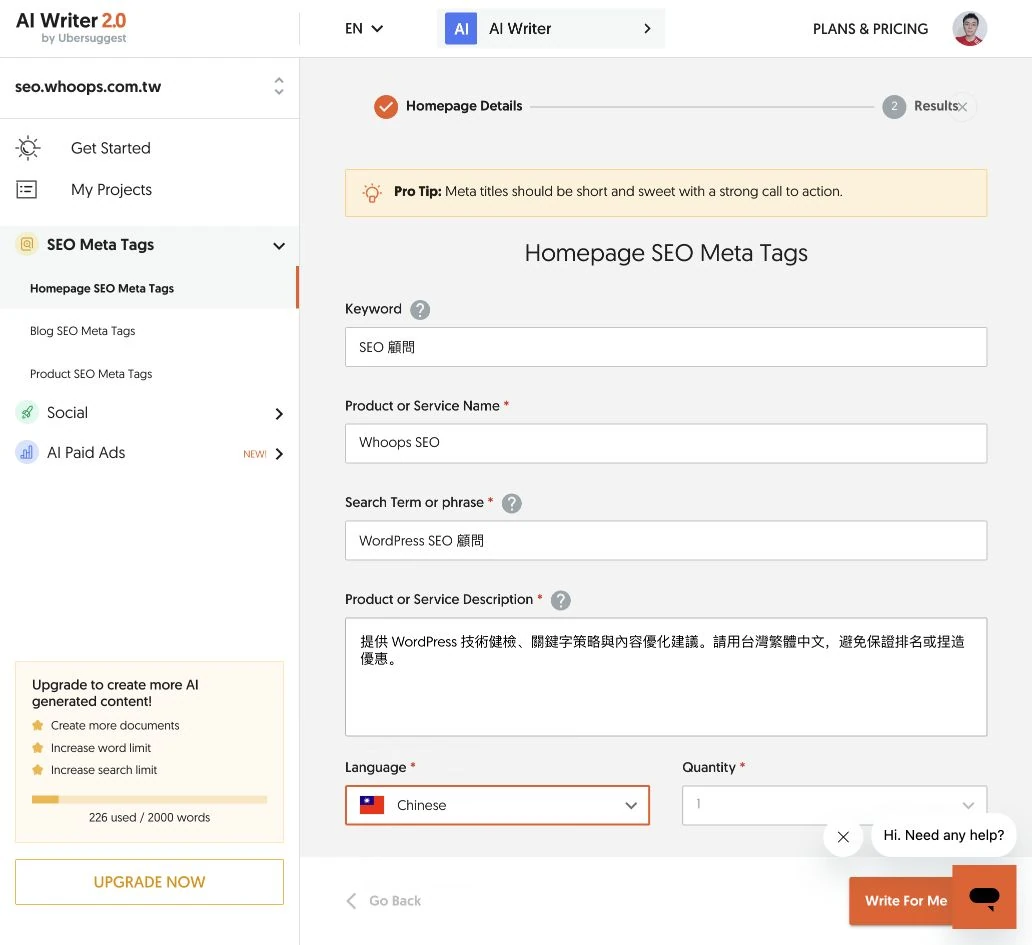Viewport: 1032px width, 945px height.
Task: Click the Get Started sun icon
Action: pos(28,148)
